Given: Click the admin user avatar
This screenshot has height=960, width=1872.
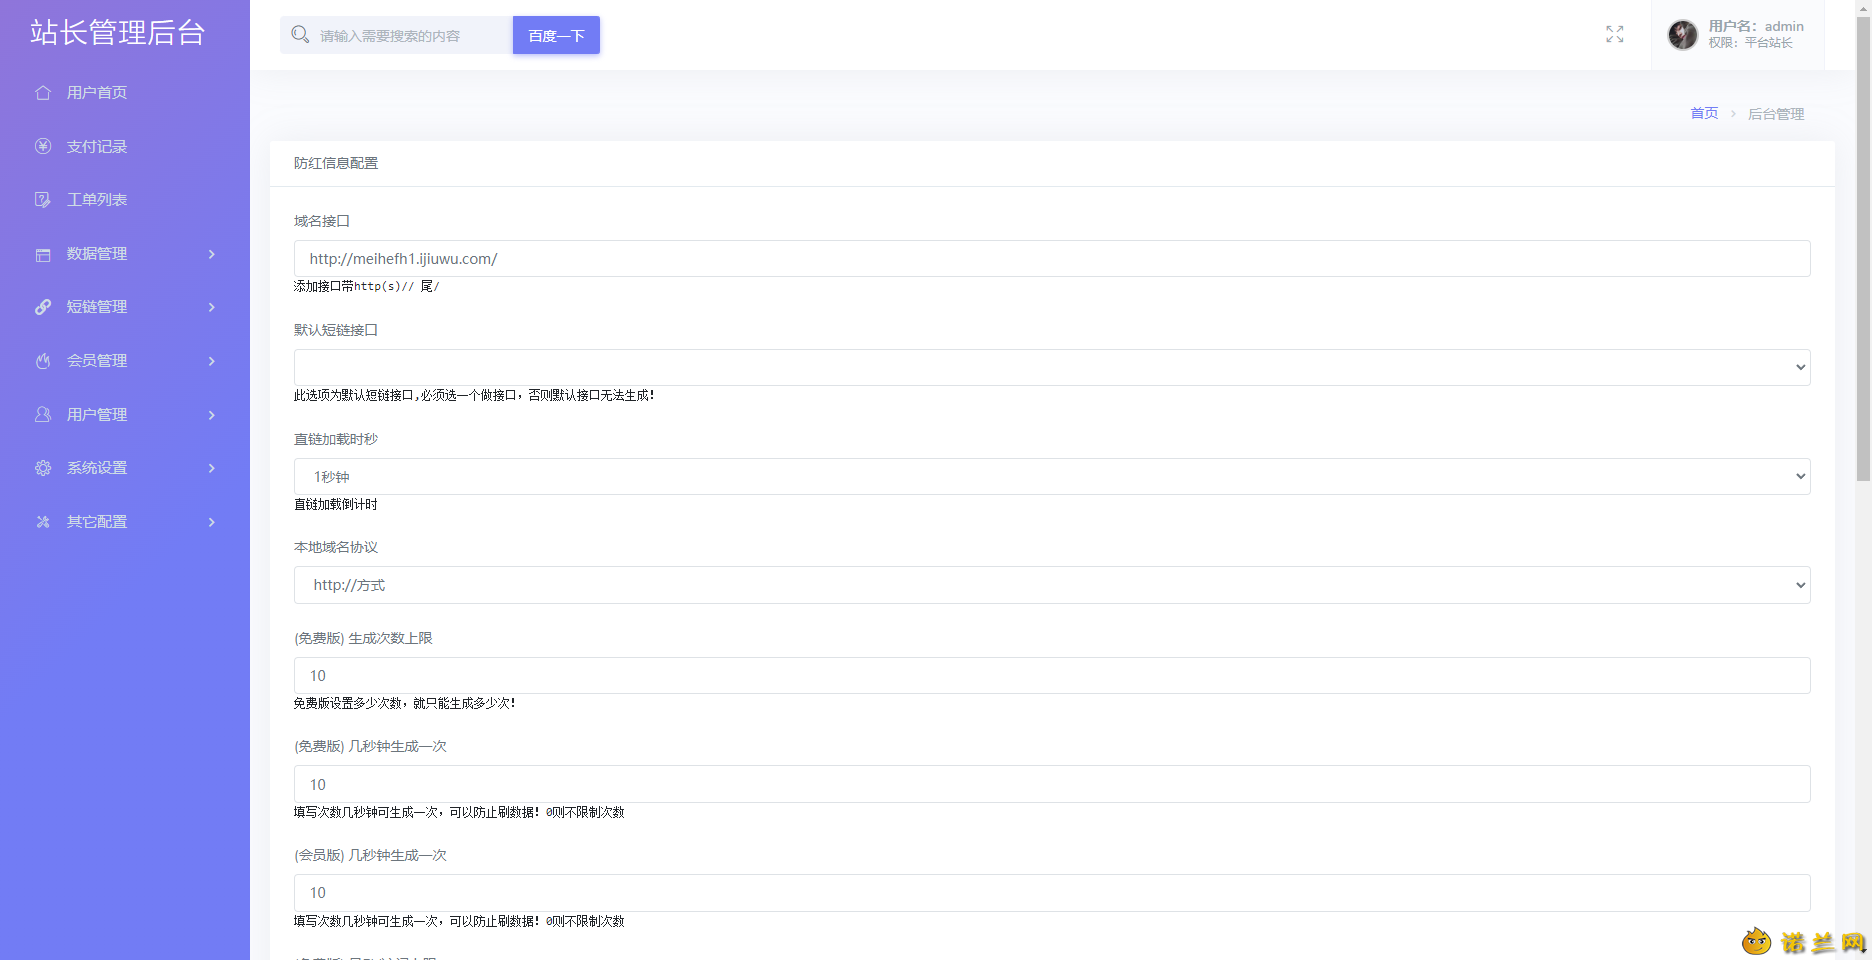Looking at the screenshot, I should pyautogui.click(x=1683, y=35).
